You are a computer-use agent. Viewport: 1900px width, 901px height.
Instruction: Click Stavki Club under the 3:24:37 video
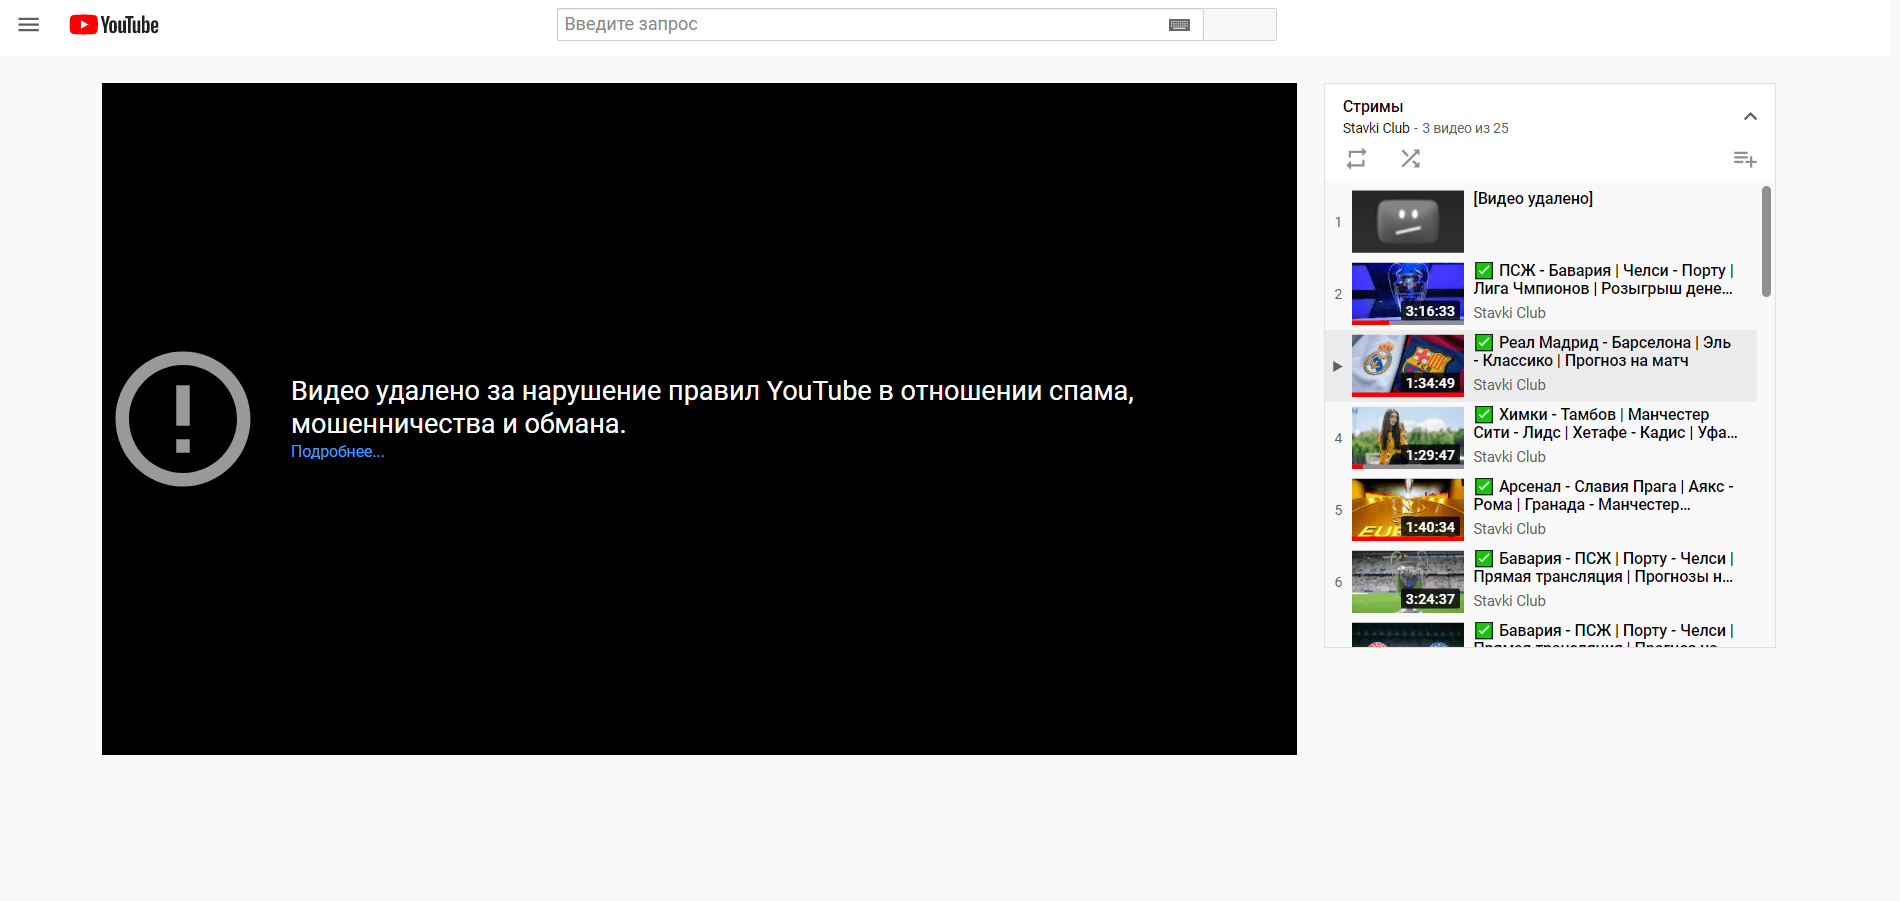point(1509,601)
